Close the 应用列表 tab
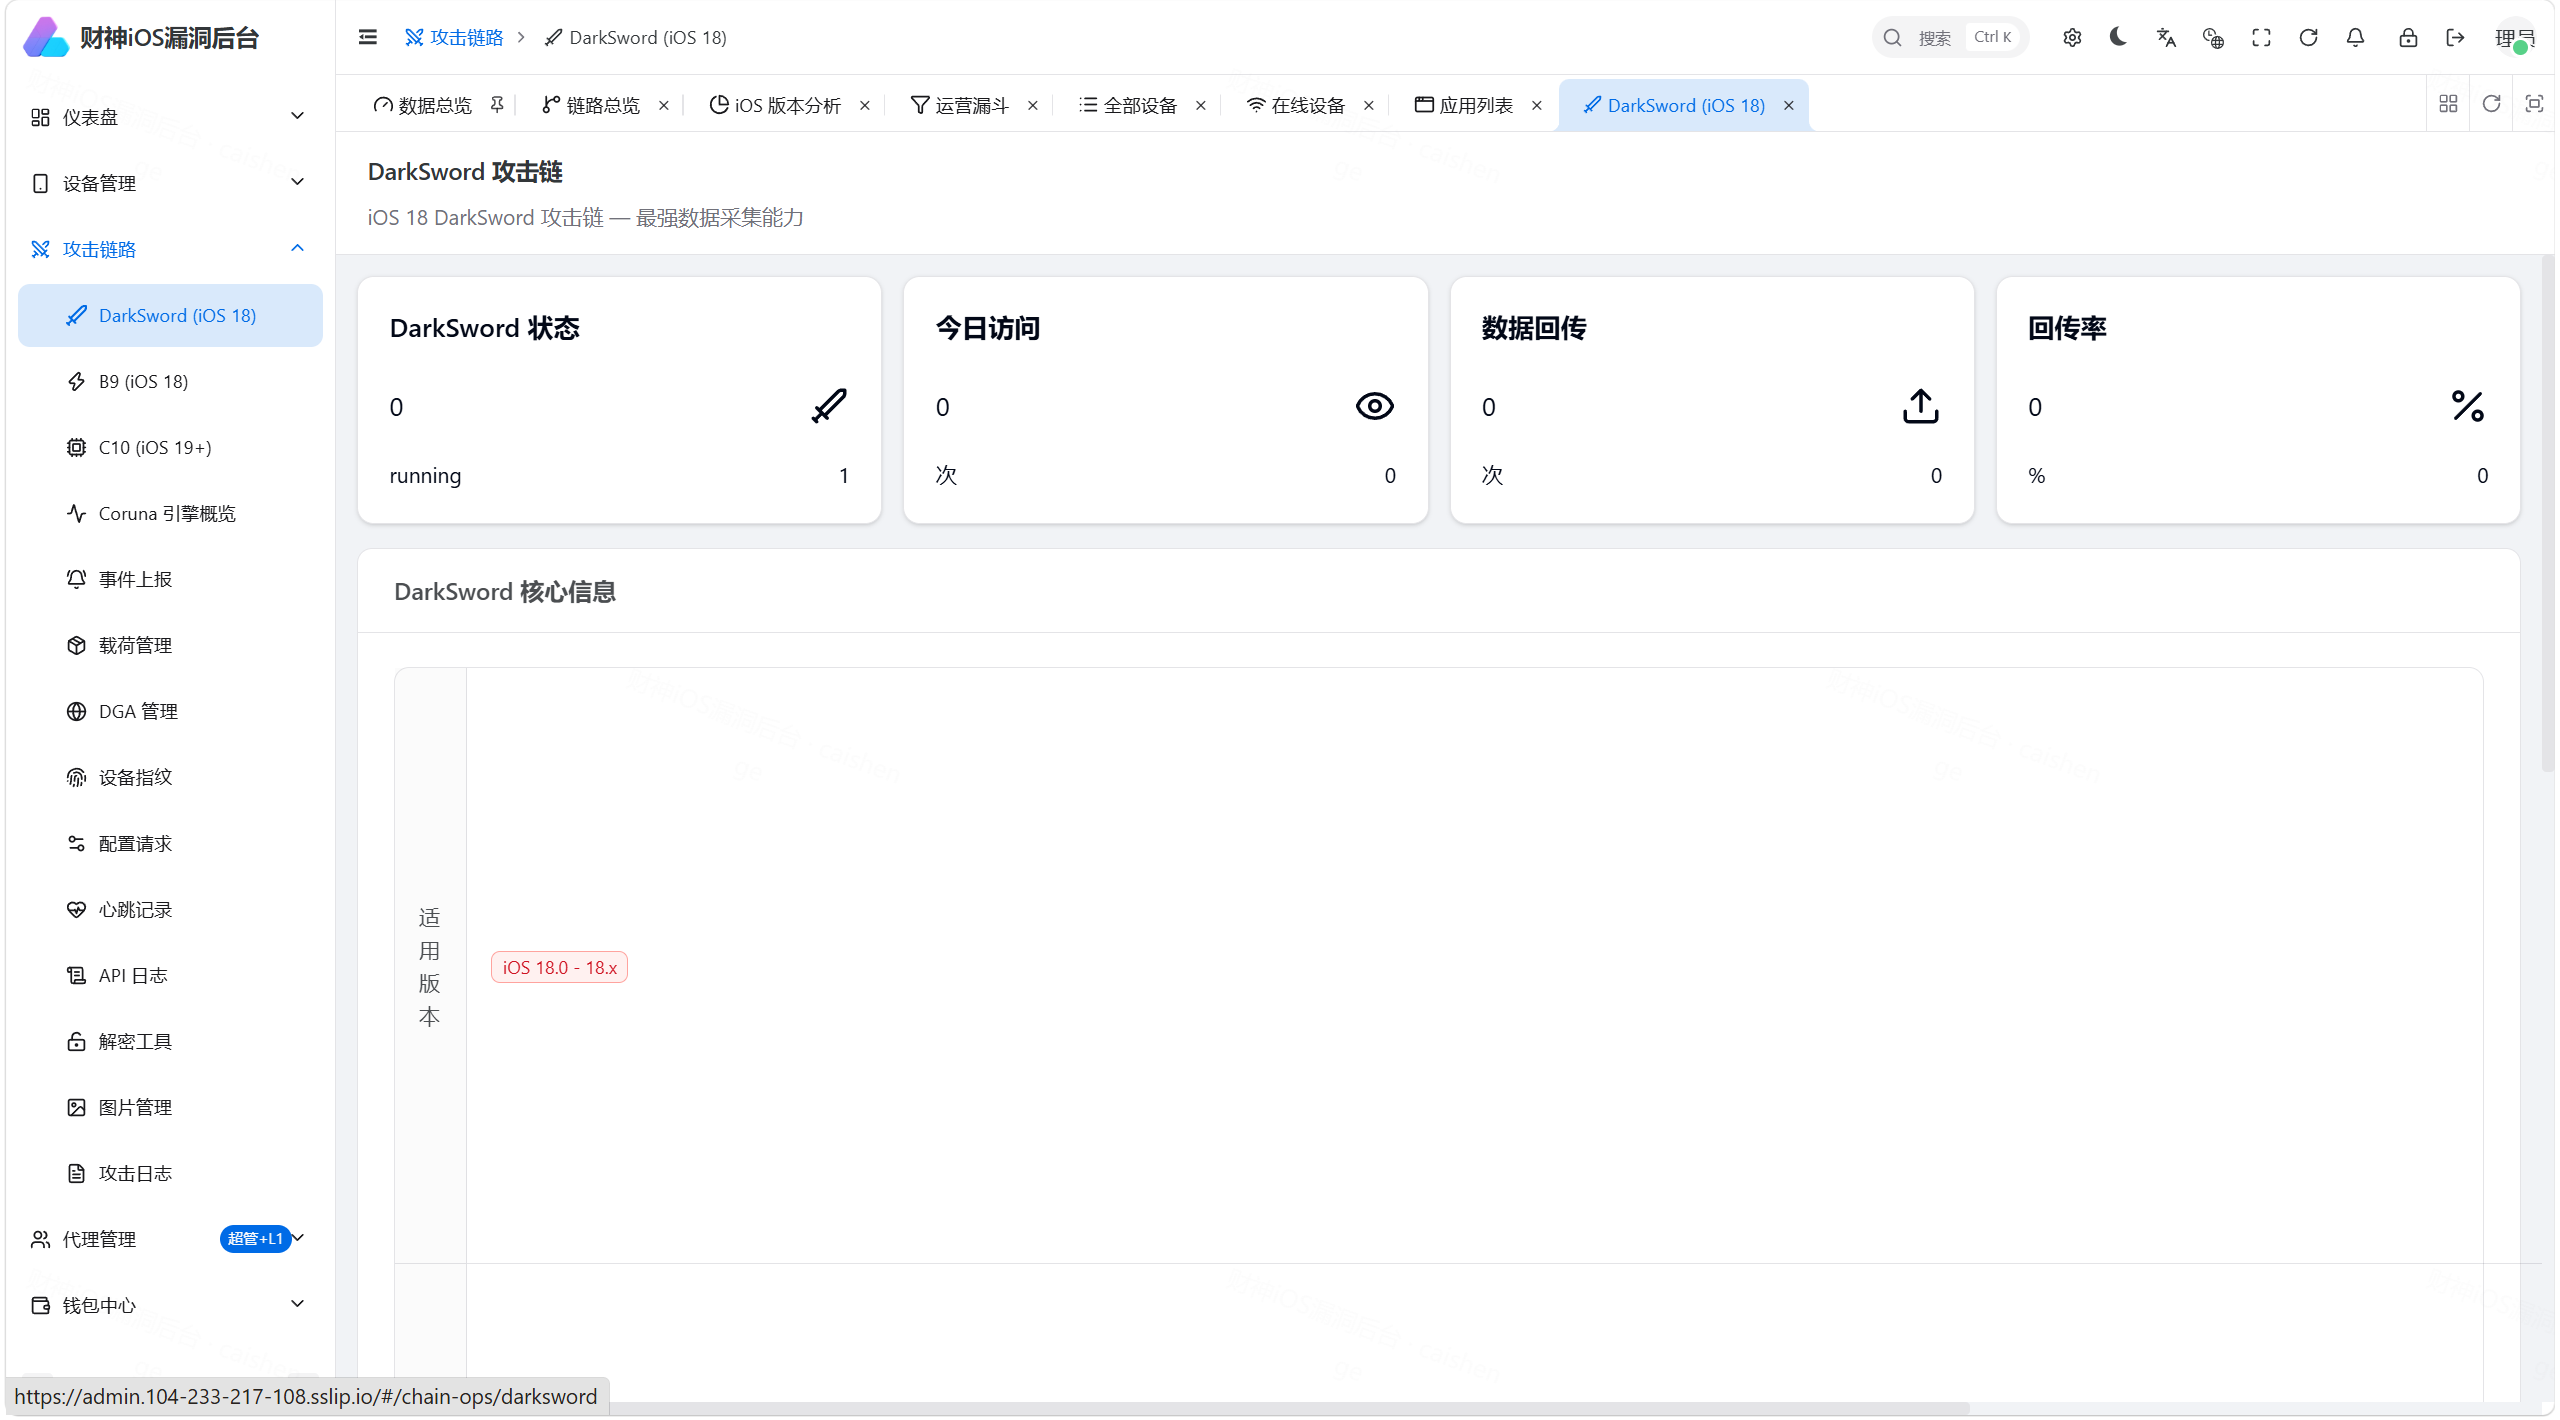2560x1420 pixels. (1537, 105)
